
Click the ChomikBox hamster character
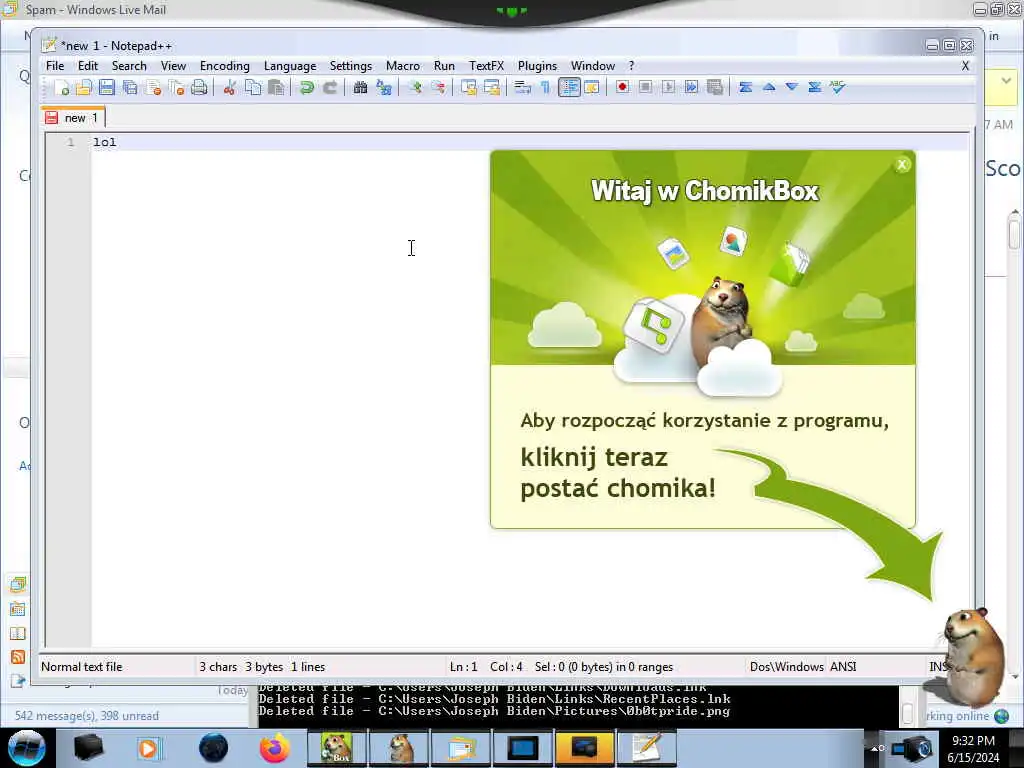(x=970, y=656)
